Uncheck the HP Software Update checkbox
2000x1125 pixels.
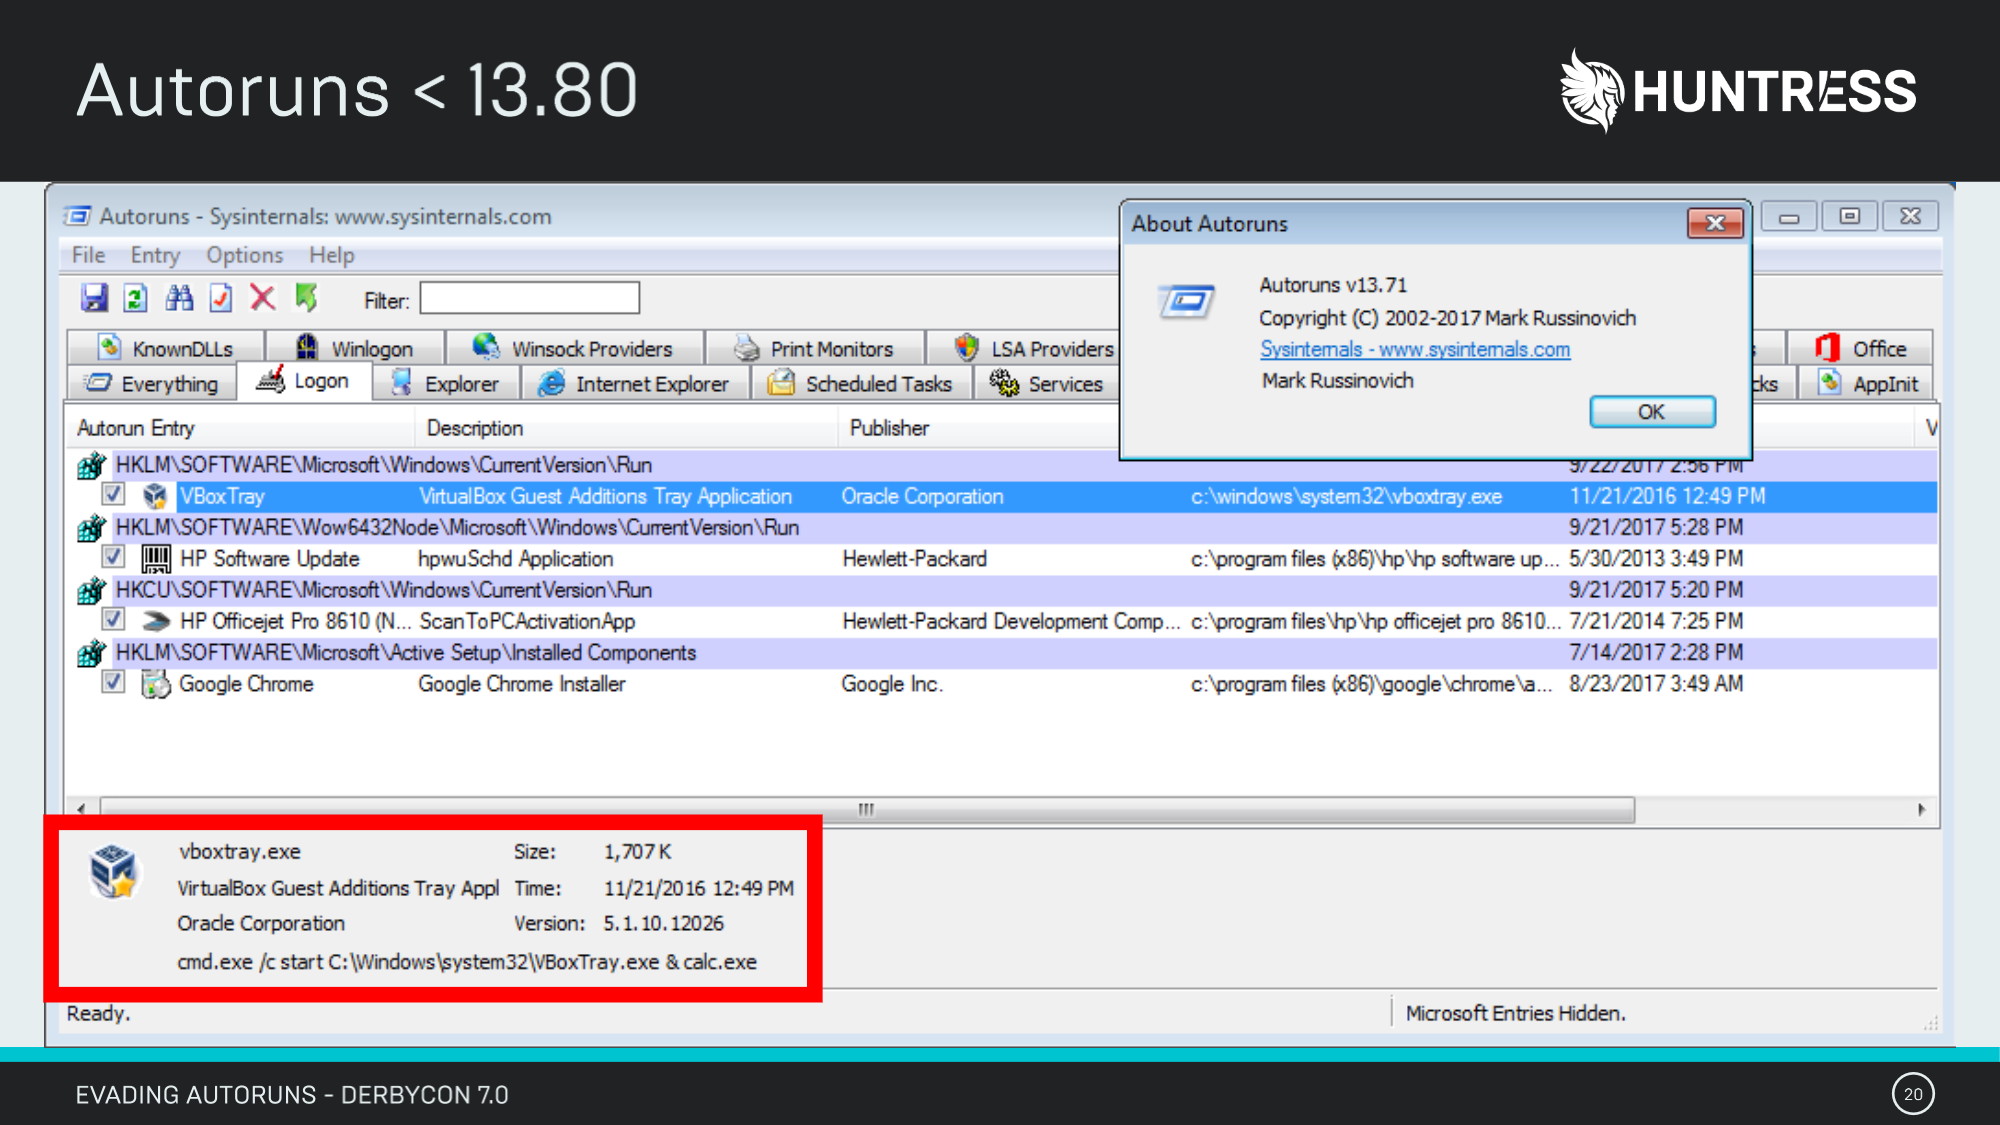113,557
